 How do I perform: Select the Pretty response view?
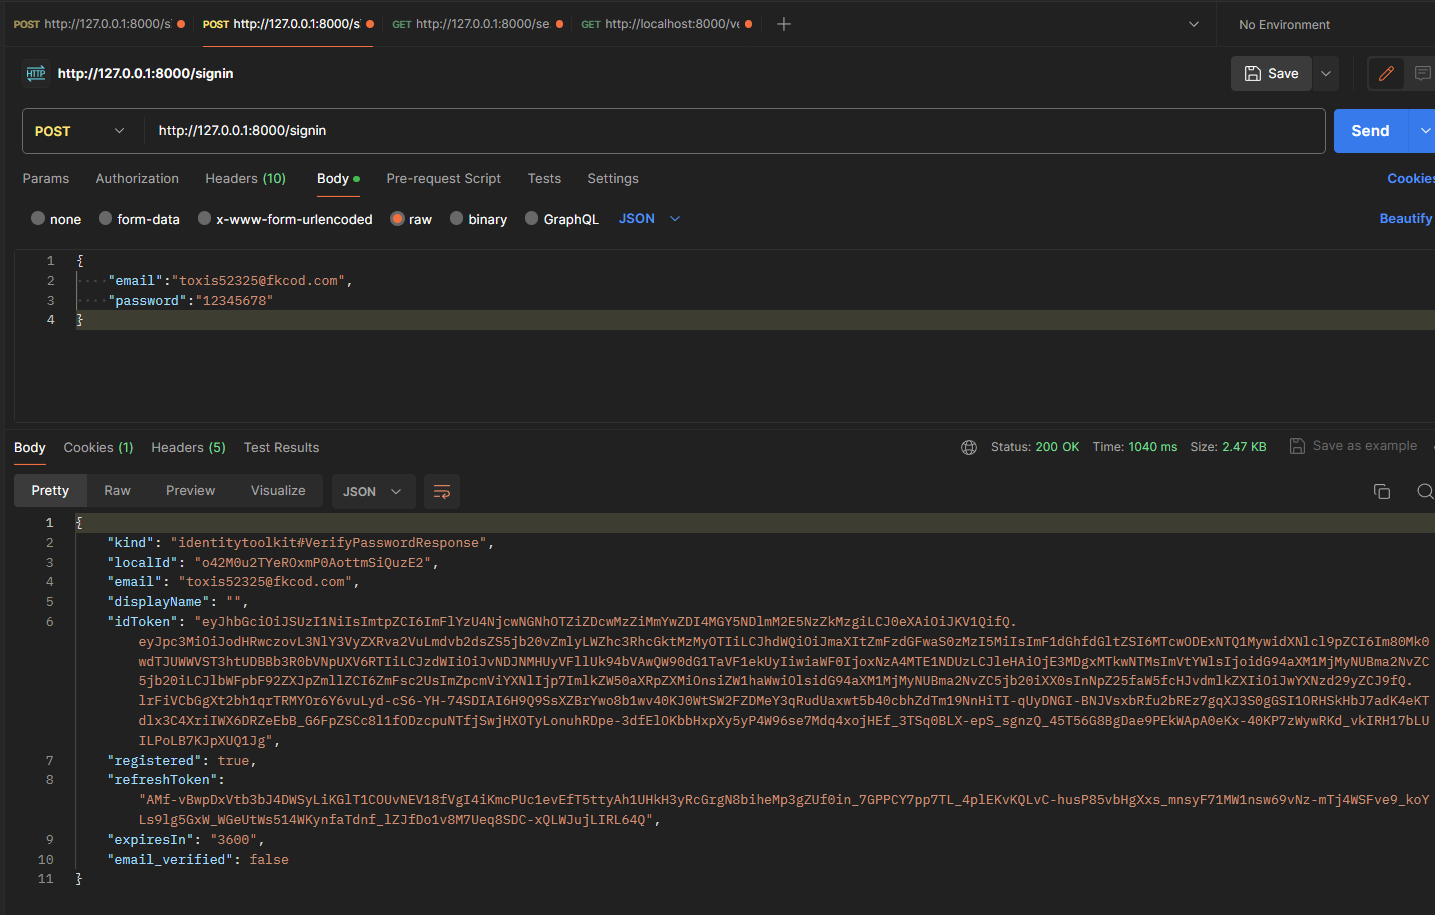pyautogui.click(x=50, y=491)
